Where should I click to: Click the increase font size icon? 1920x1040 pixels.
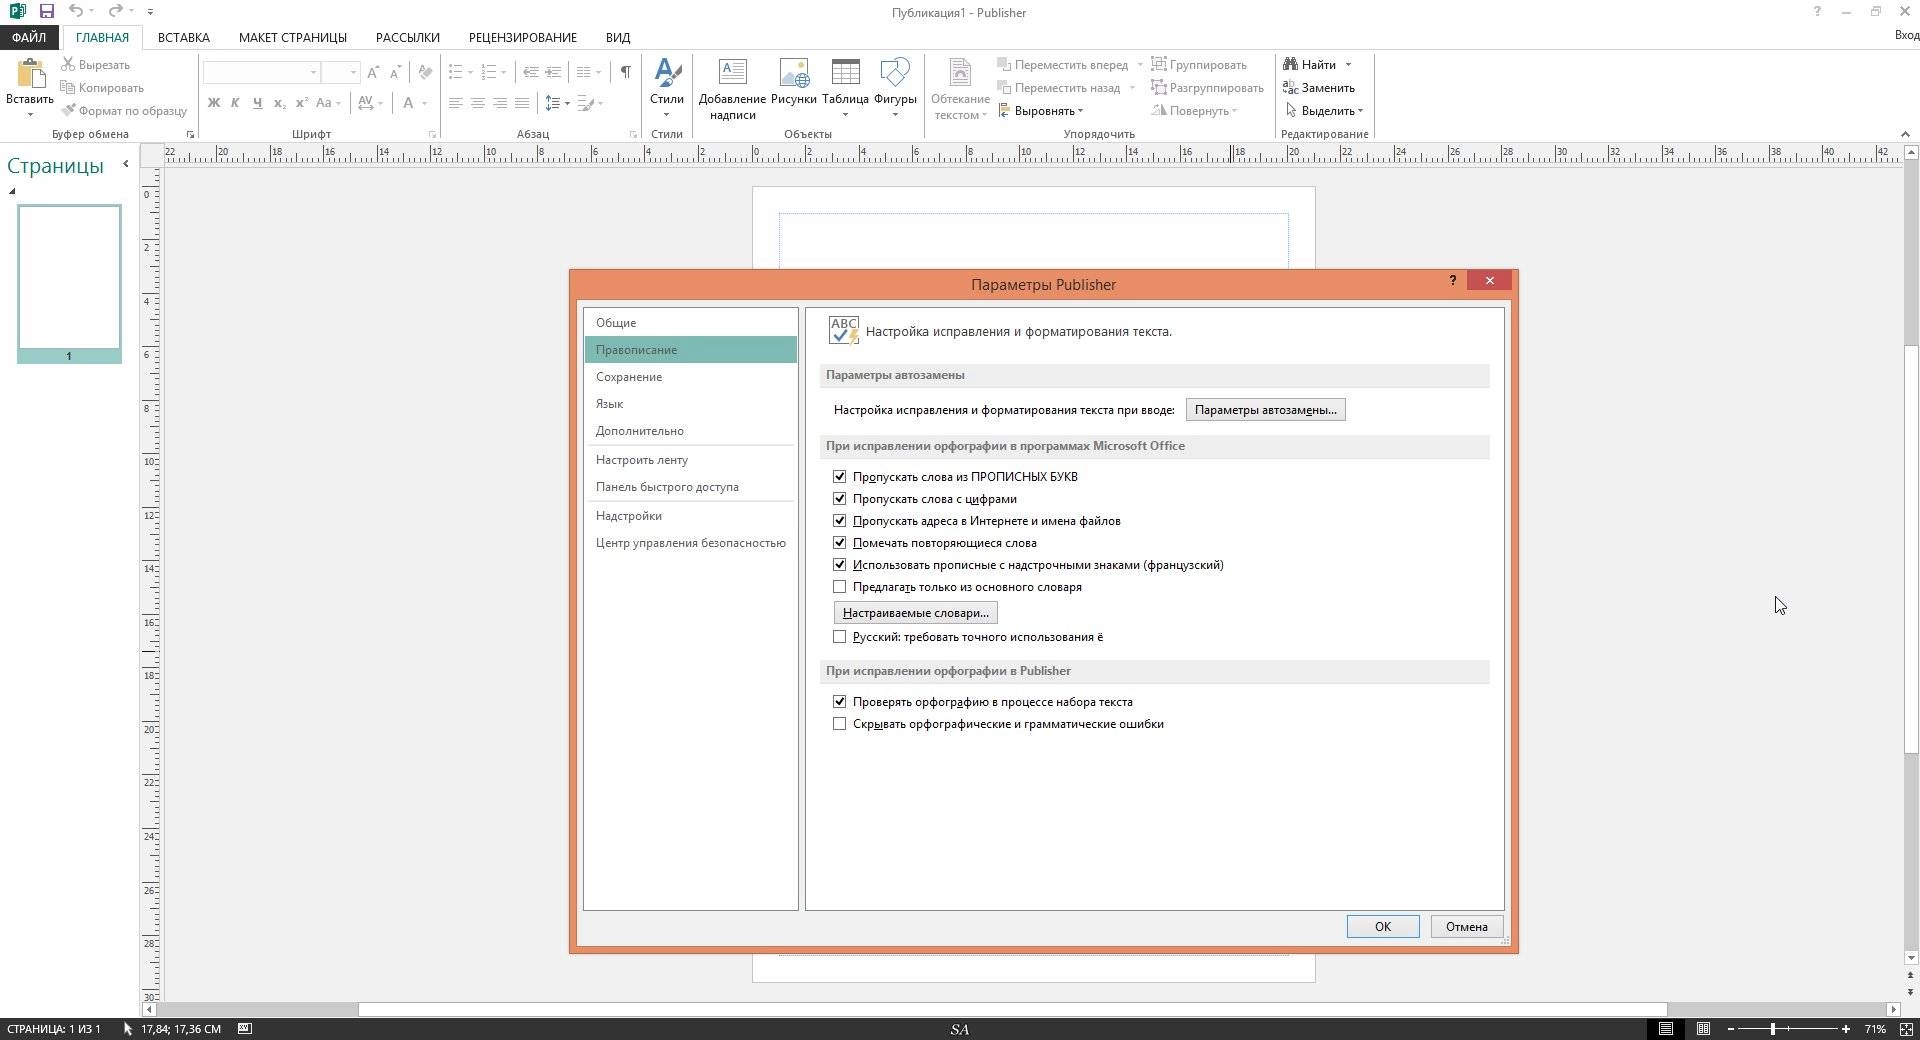(373, 72)
